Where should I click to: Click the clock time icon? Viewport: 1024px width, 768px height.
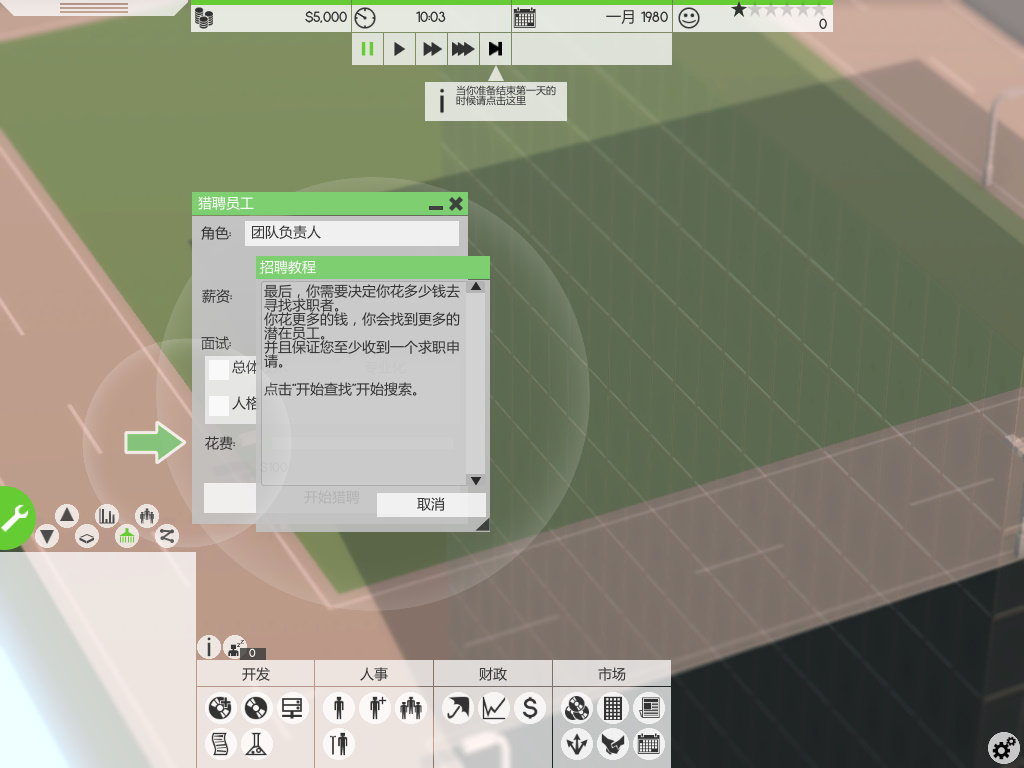point(365,18)
